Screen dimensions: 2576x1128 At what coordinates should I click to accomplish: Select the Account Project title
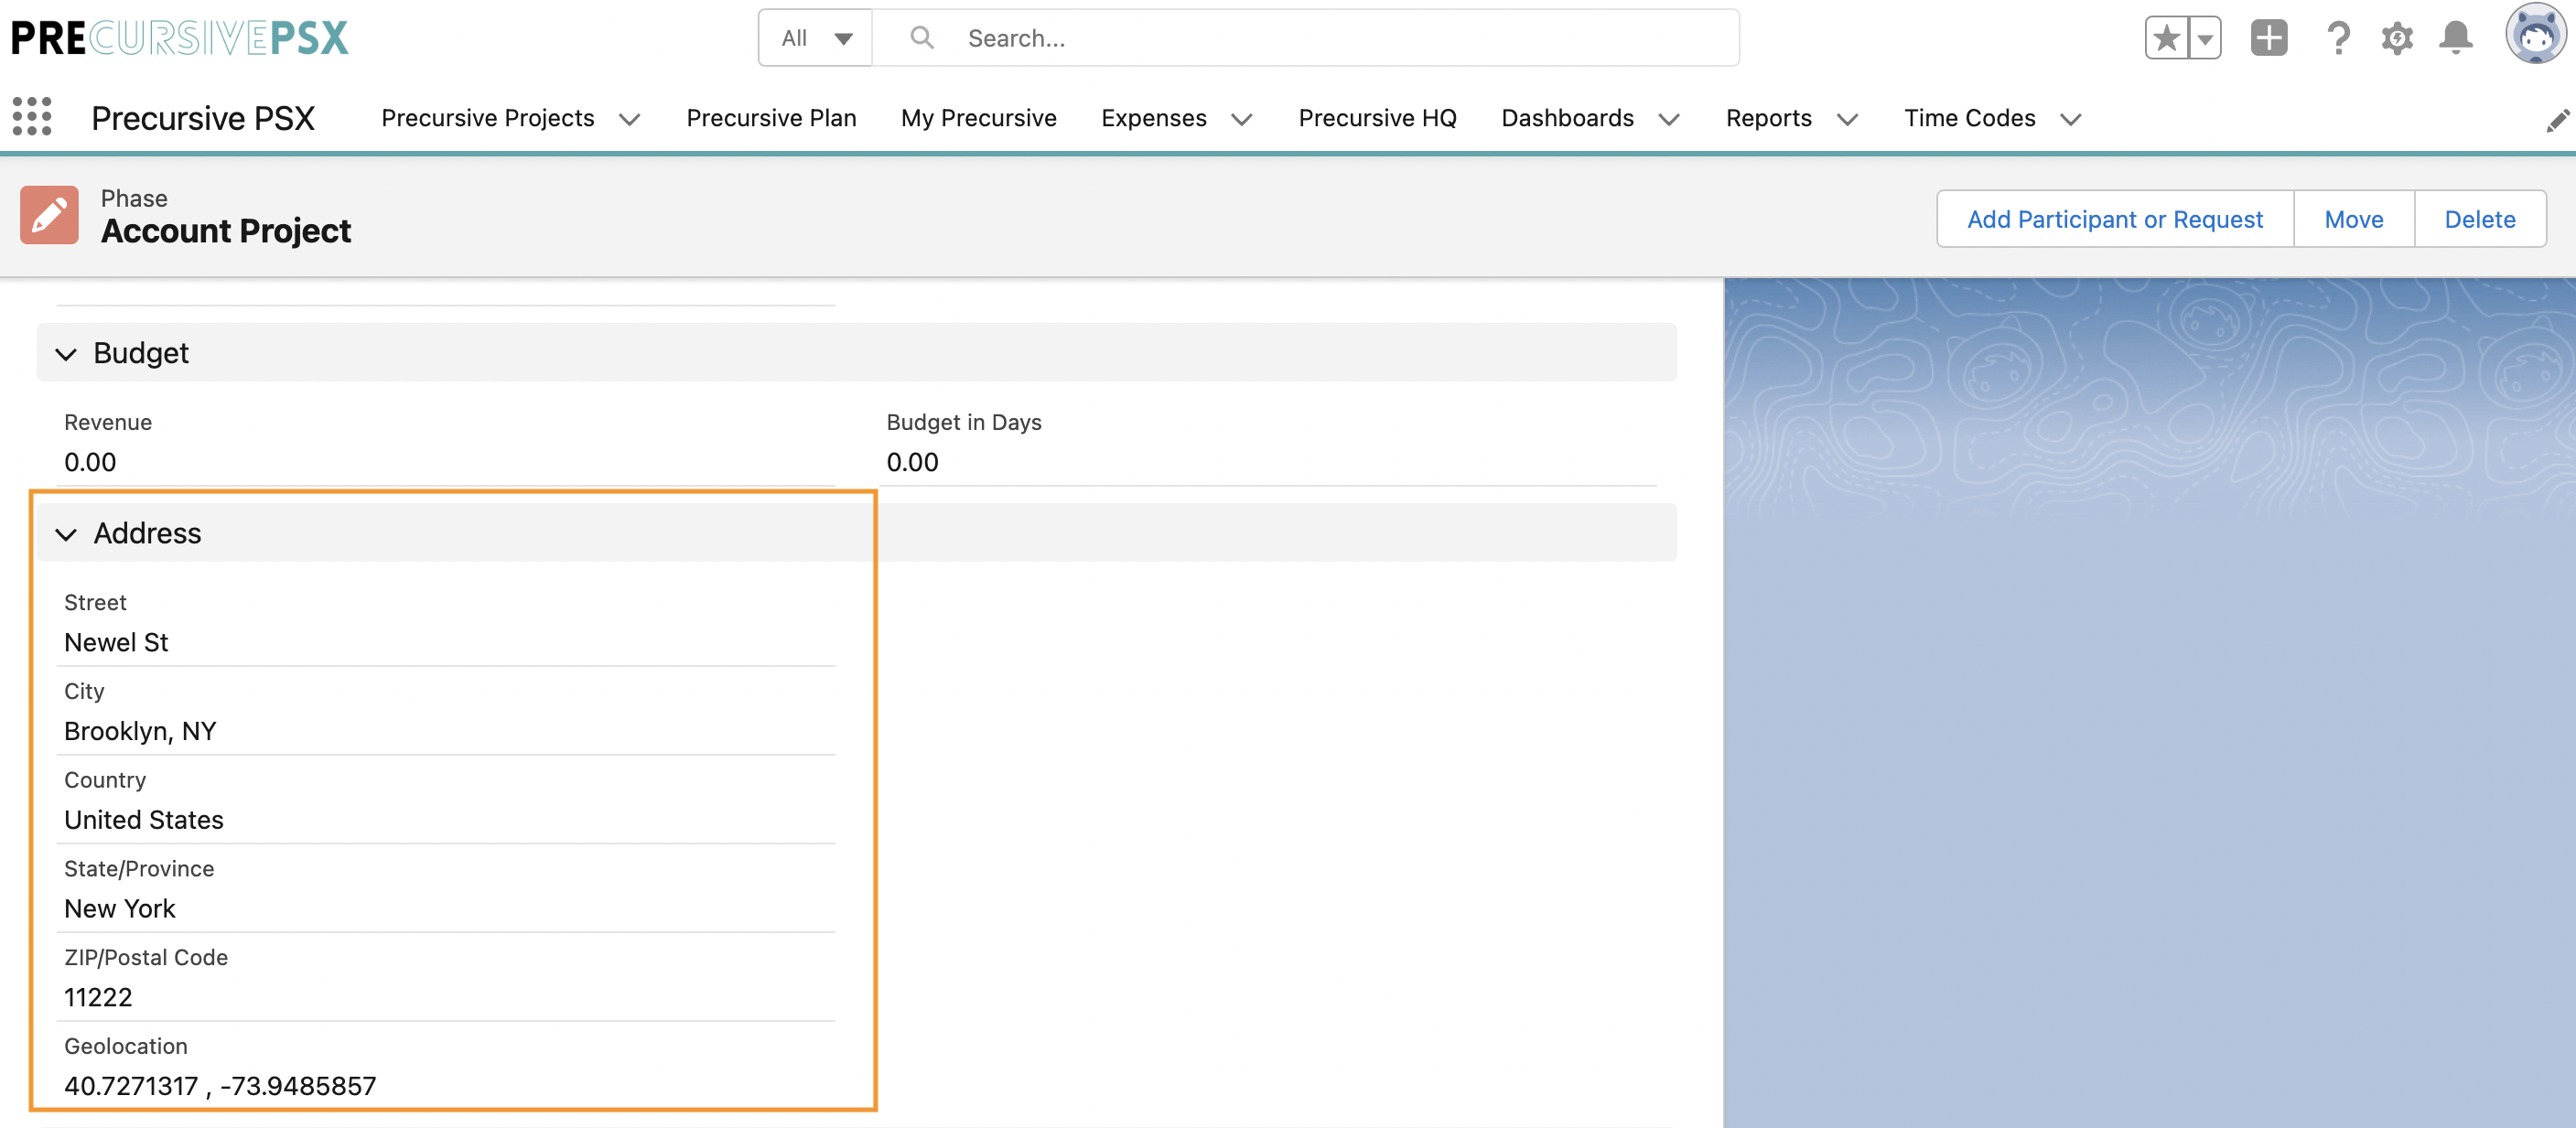[x=226, y=231]
